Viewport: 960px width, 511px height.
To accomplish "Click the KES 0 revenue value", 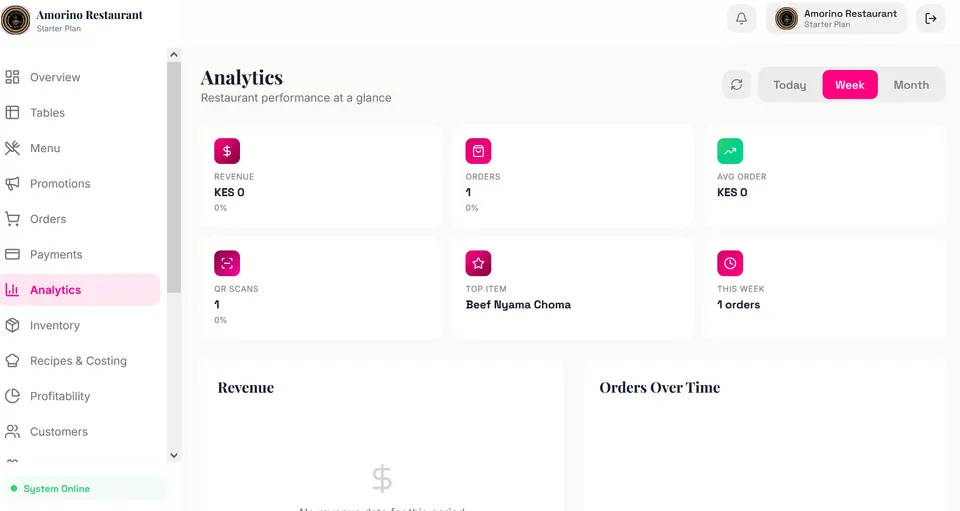I will tap(229, 192).
